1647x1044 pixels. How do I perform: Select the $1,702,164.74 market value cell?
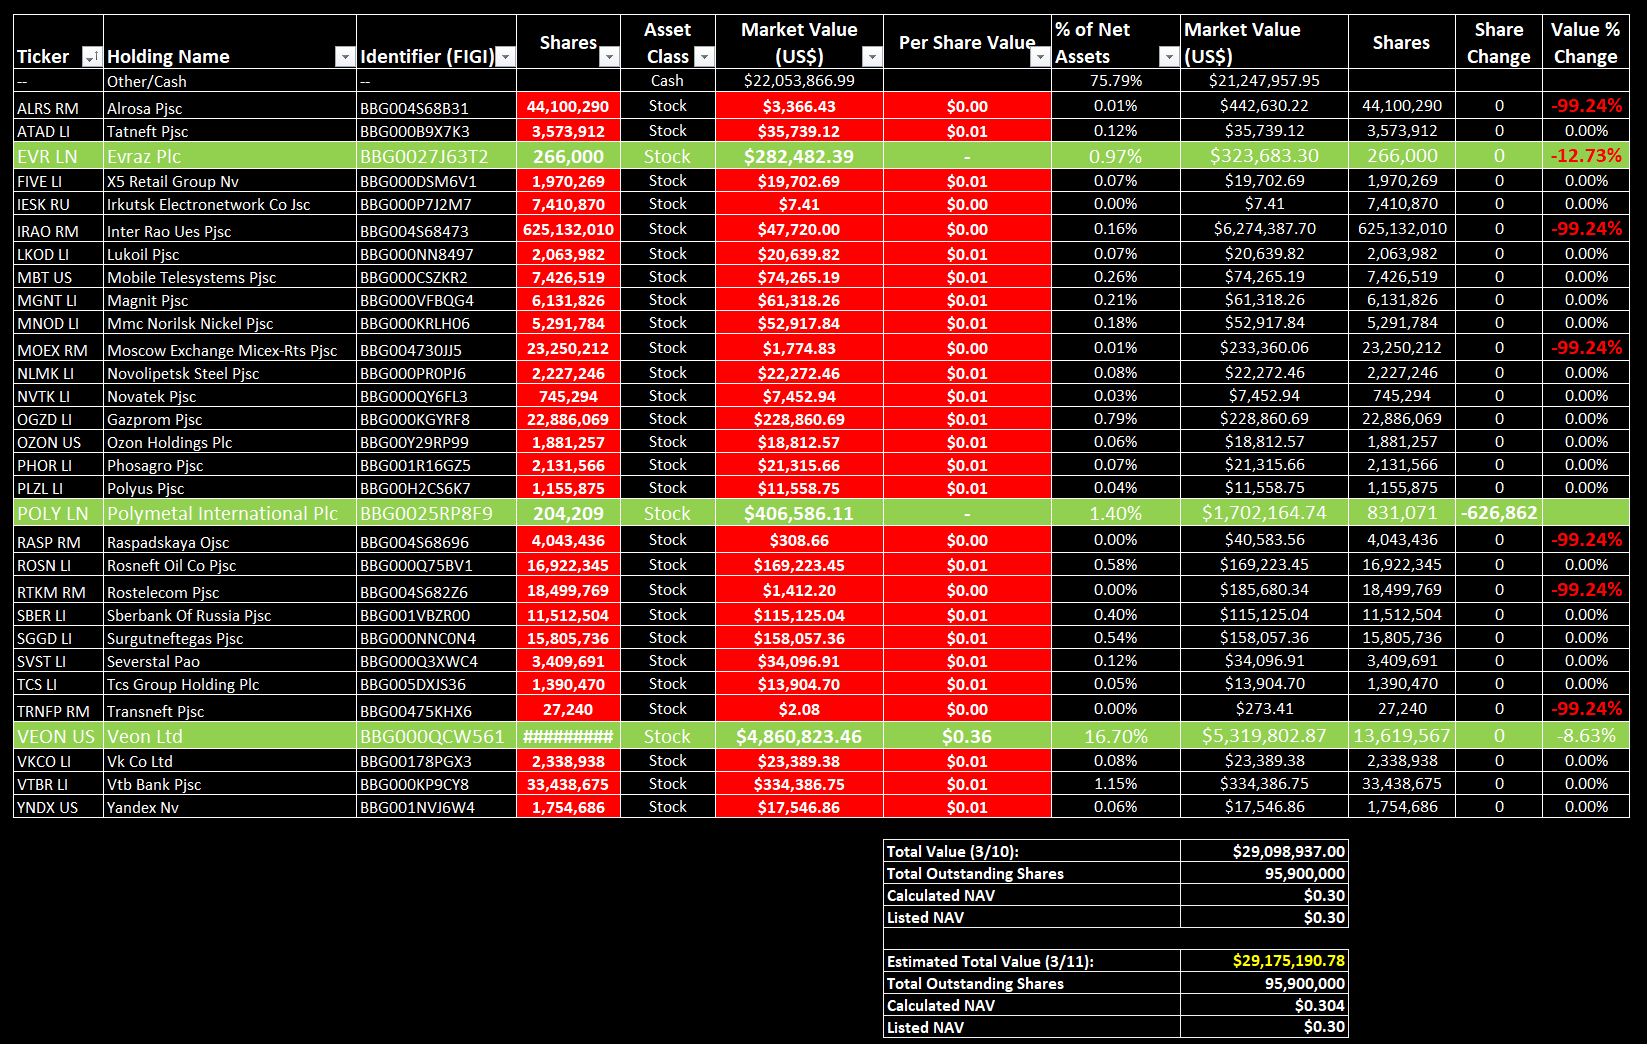[1264, 513]
